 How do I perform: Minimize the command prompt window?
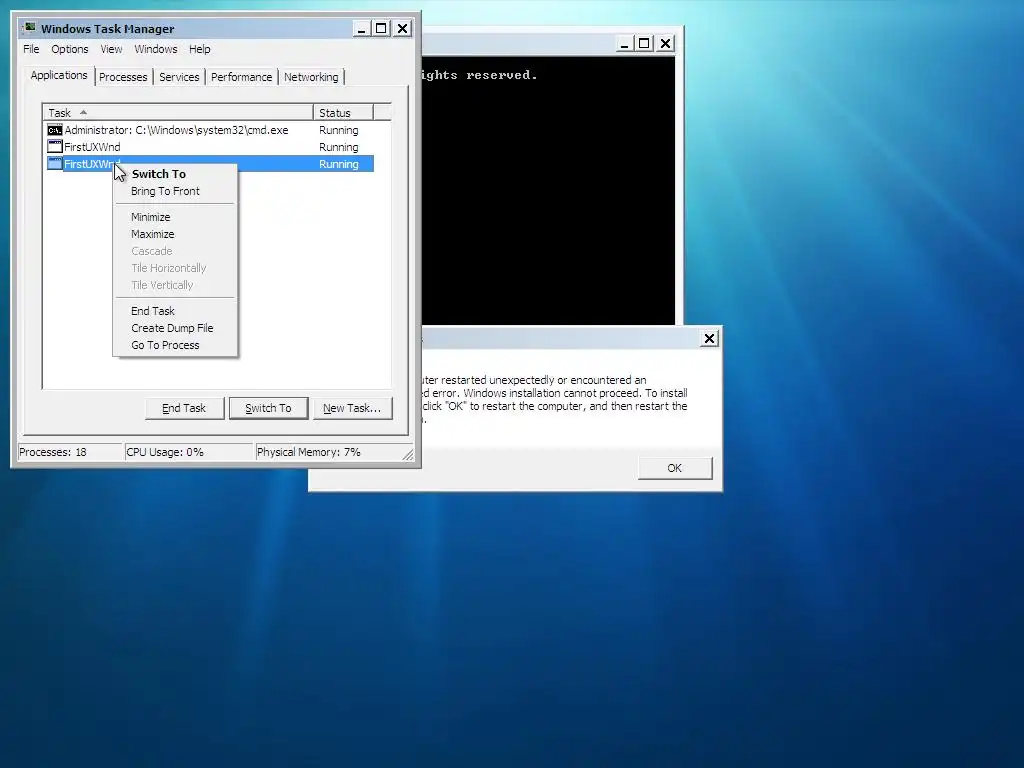(624, 43)
